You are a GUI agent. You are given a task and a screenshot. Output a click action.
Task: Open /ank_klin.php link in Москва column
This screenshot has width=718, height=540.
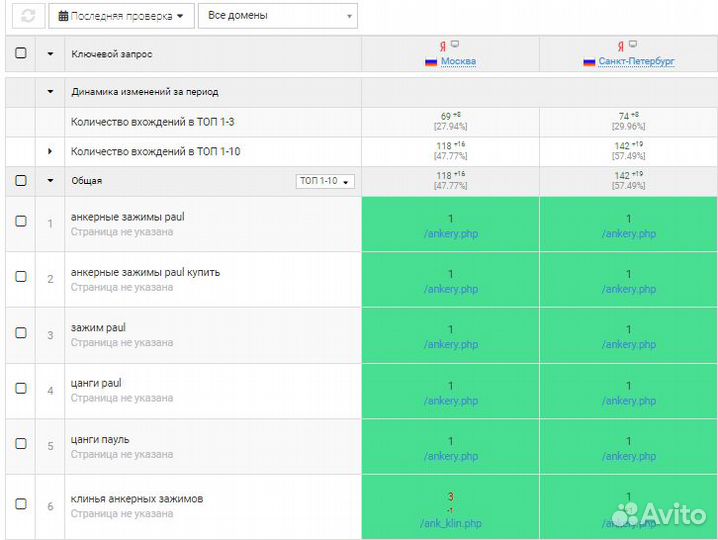coord(451,523)
